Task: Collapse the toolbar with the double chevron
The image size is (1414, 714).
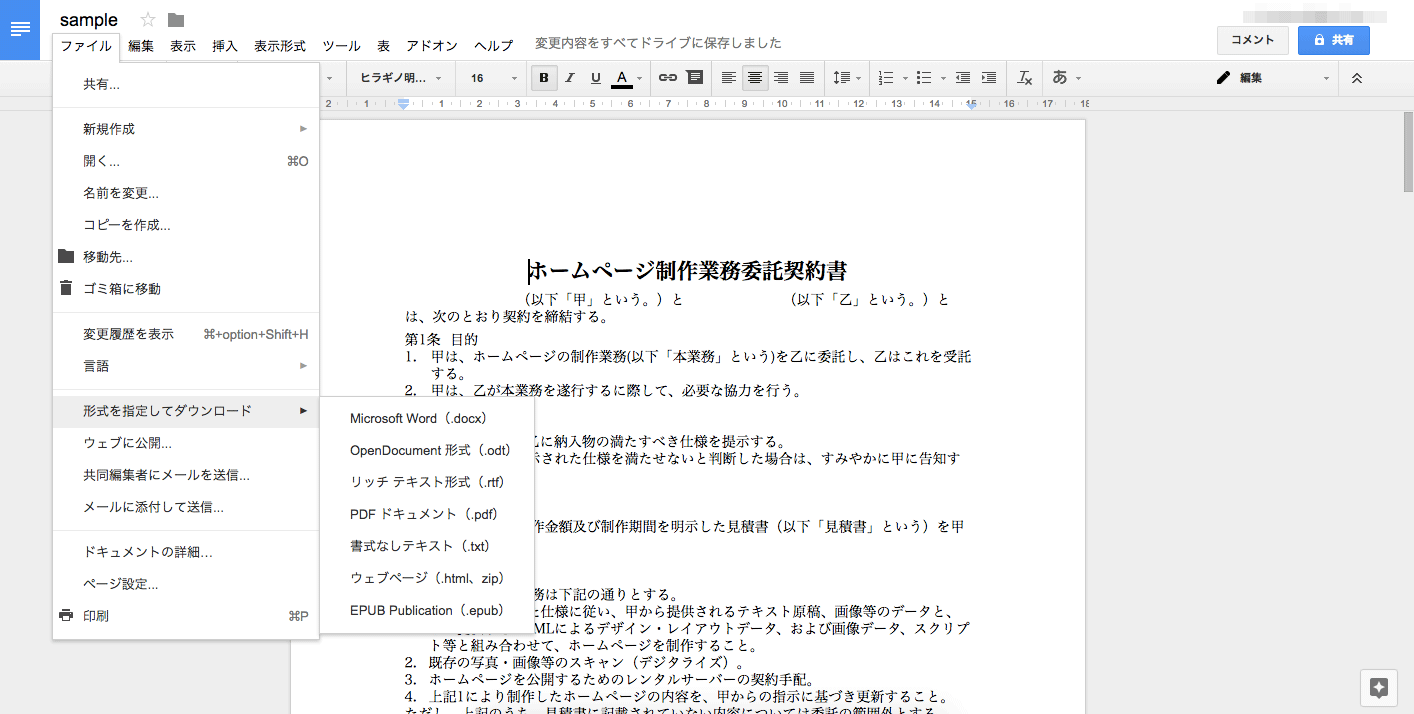Action: point(1357,78)
